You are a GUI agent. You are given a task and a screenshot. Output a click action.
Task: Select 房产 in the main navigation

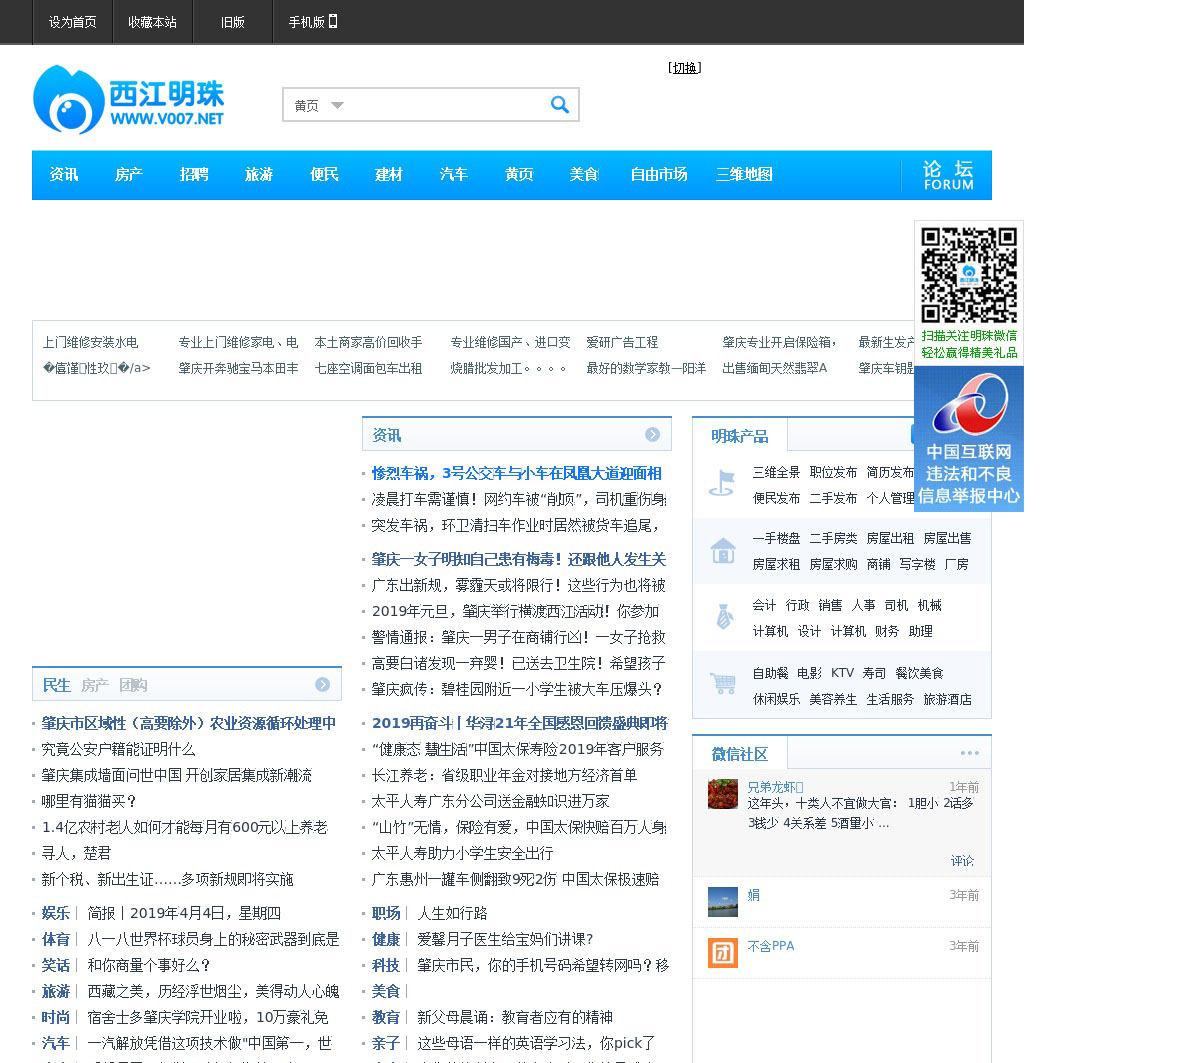129,175
